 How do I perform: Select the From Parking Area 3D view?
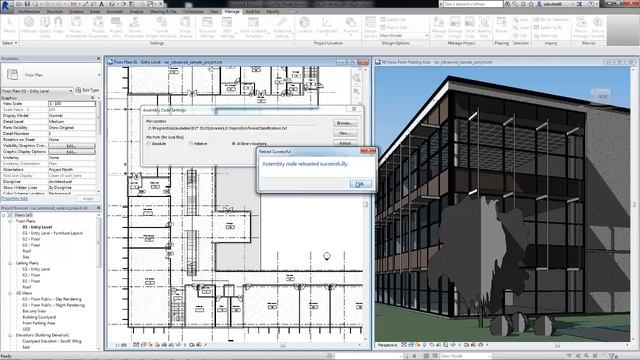(x=39, y=323)
